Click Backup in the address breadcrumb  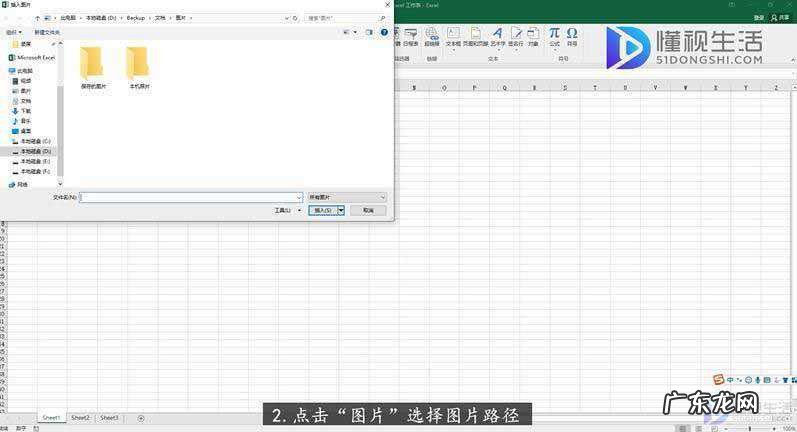click(x=136, y=18)
